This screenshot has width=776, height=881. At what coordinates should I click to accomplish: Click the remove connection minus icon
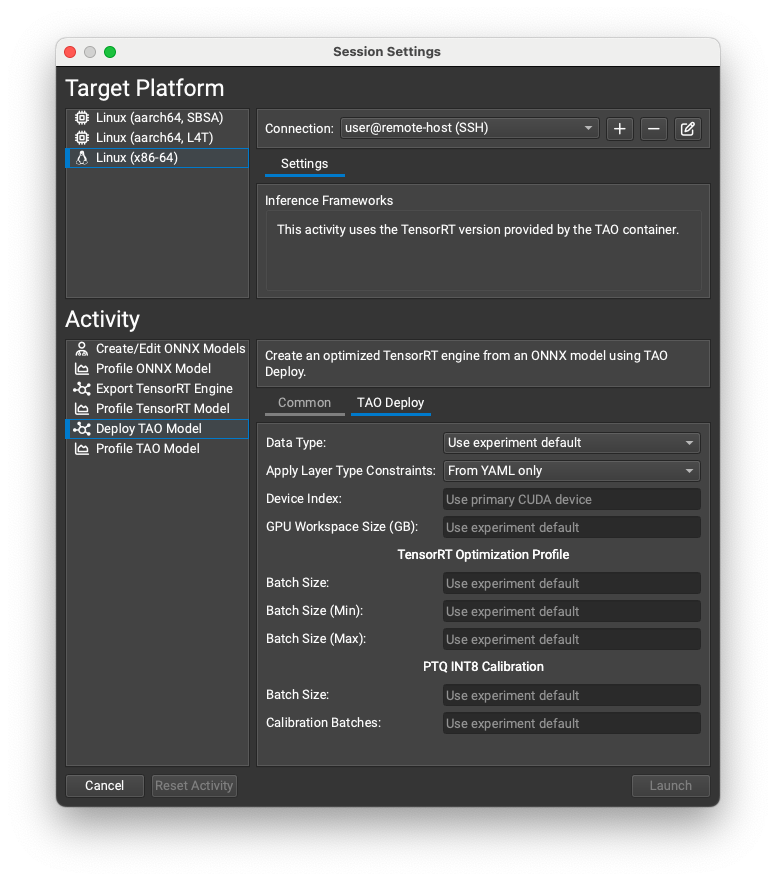coord(654,128)
